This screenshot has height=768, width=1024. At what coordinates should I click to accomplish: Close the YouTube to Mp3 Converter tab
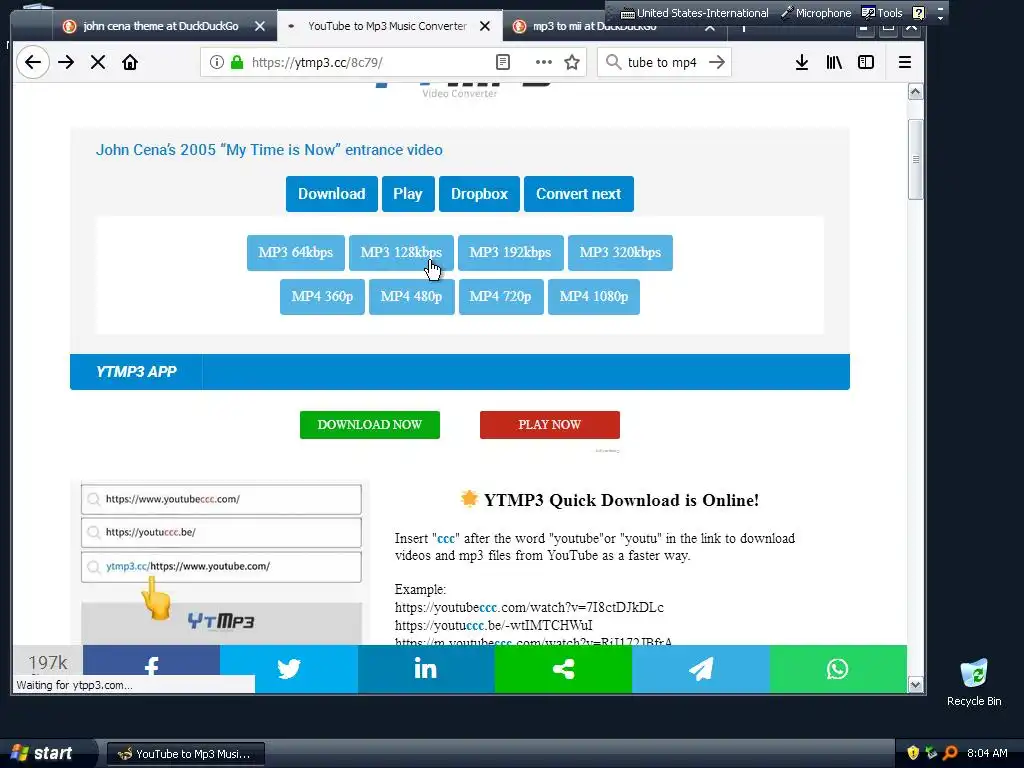coord(485,26)
